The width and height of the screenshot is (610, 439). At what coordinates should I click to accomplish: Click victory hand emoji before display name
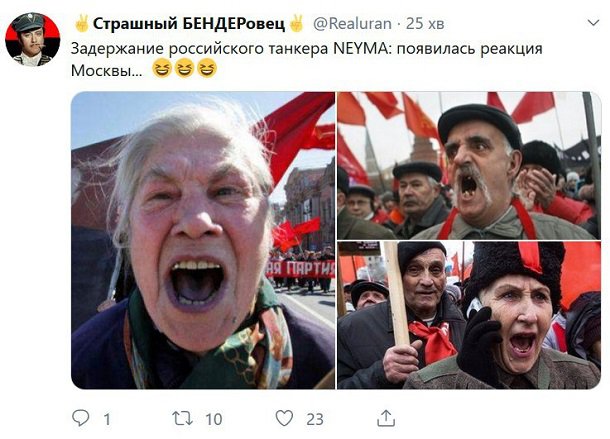82,24
